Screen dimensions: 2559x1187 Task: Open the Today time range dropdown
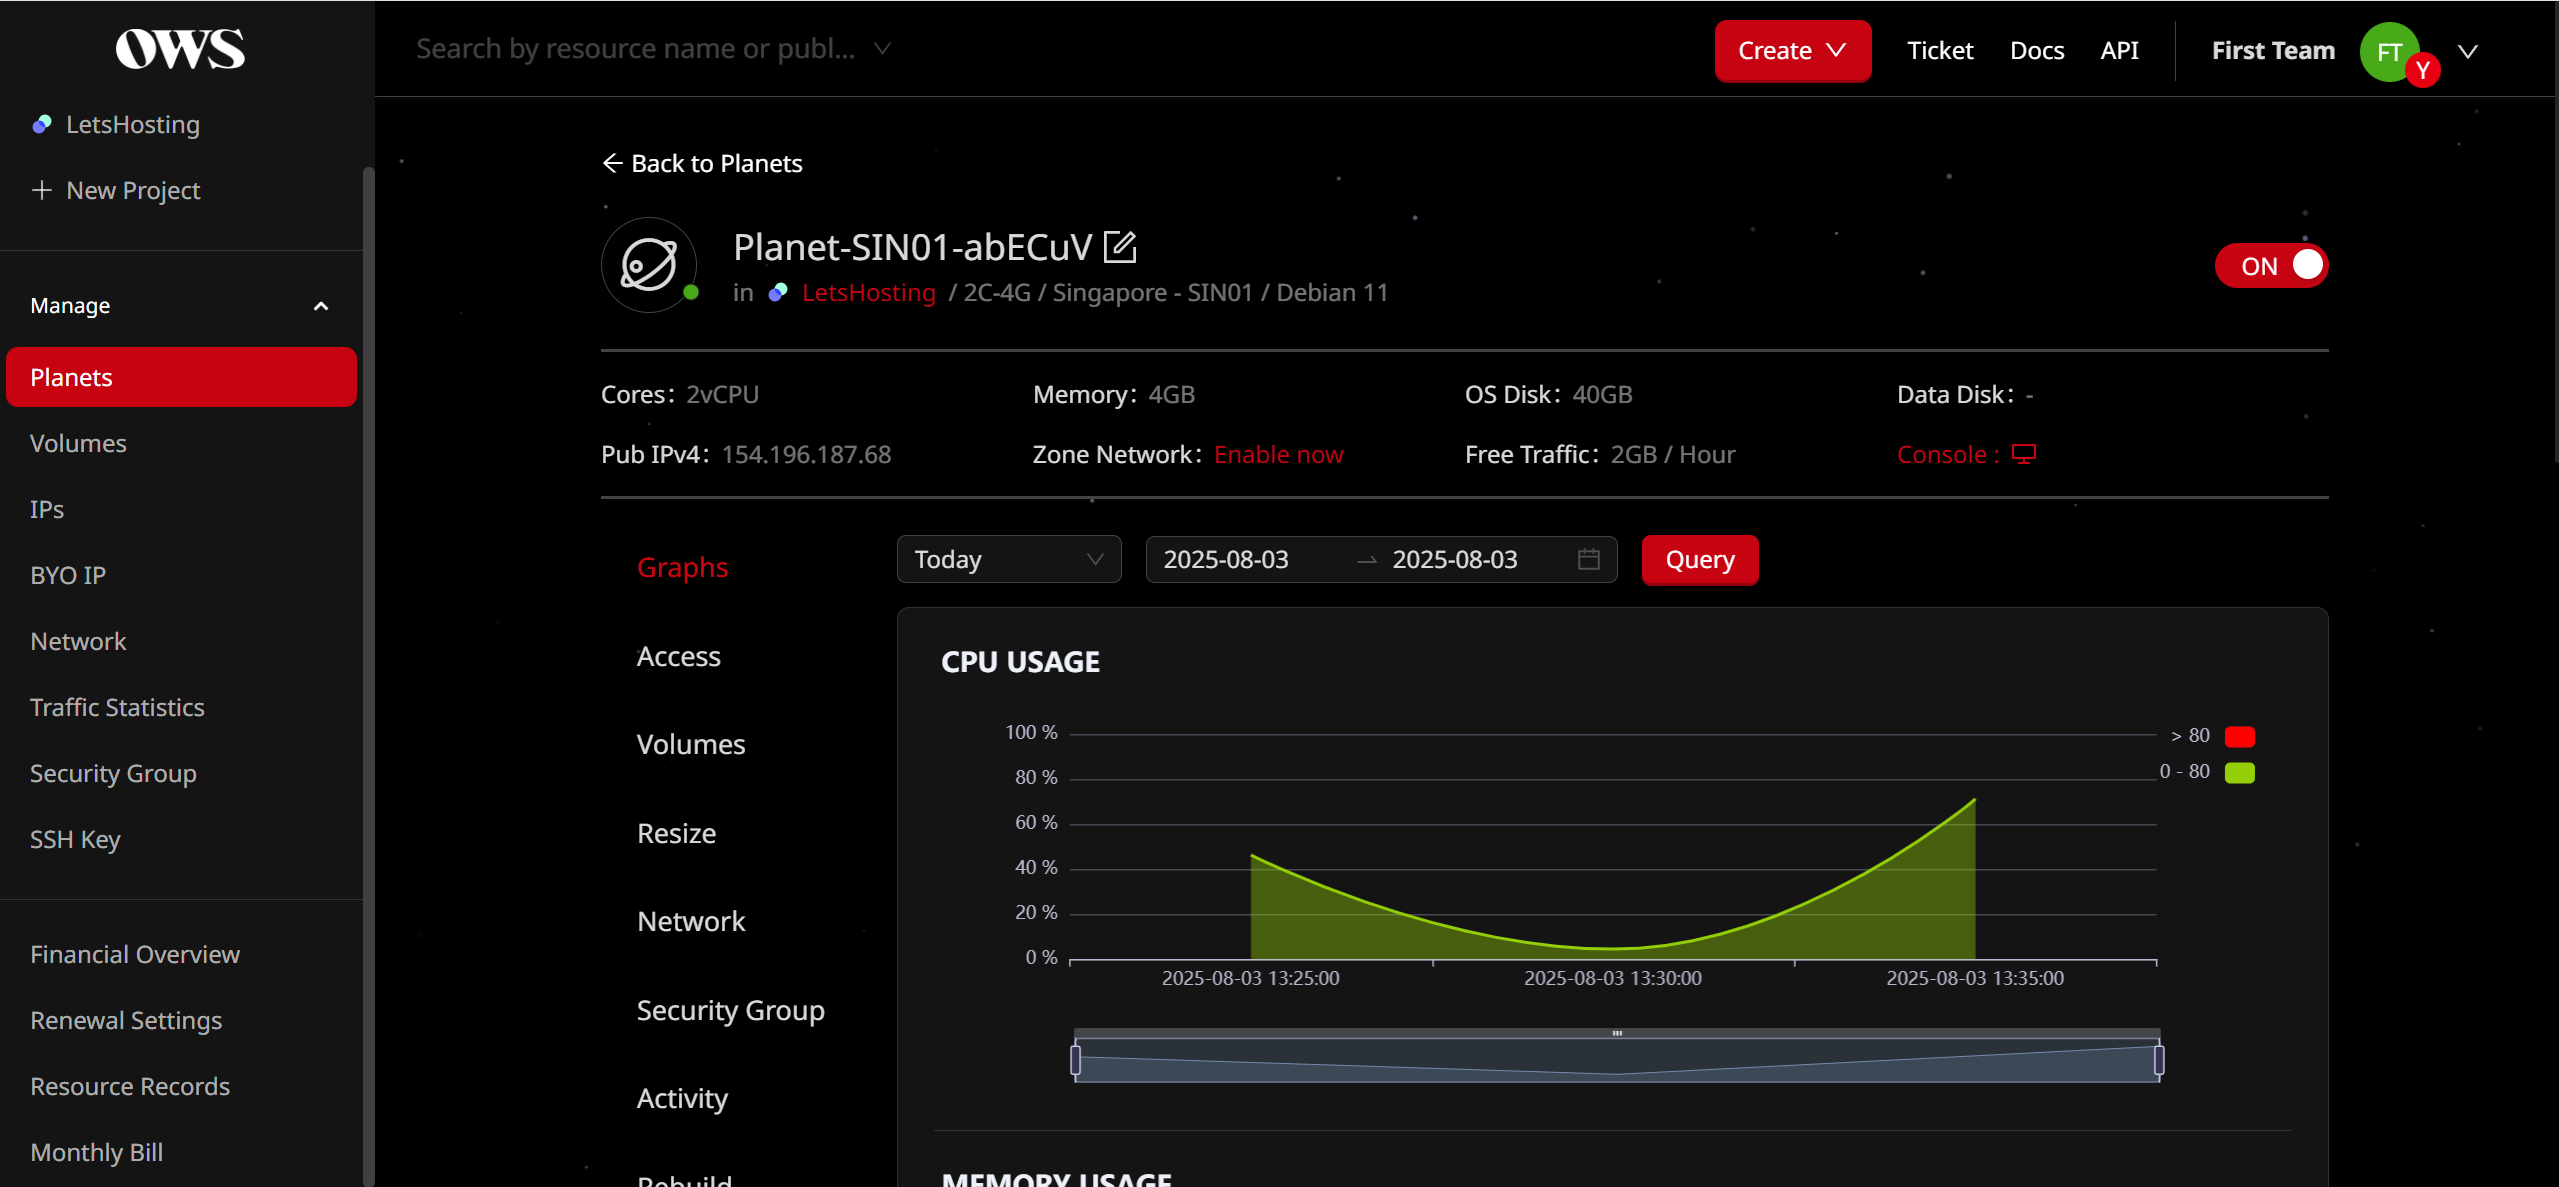[x=1009, y=559]
